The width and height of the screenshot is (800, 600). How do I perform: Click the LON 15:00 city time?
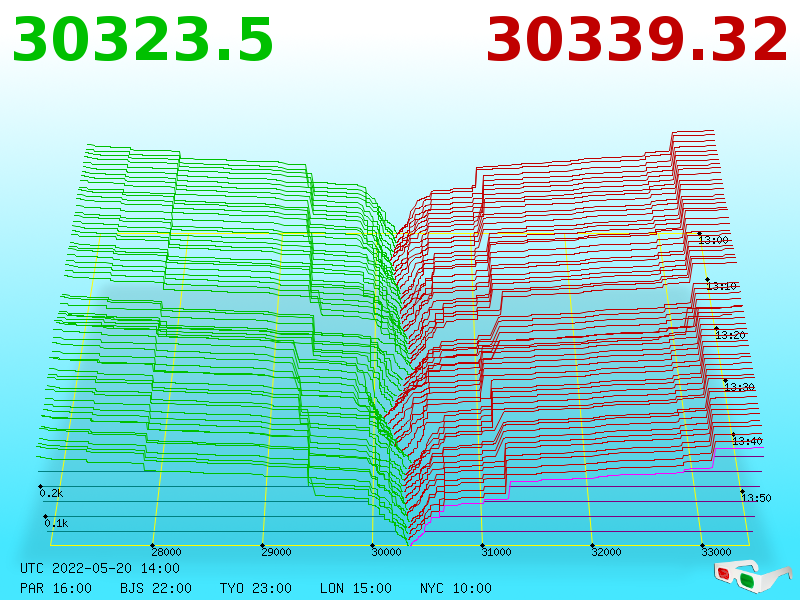click(x=356, y=588)
